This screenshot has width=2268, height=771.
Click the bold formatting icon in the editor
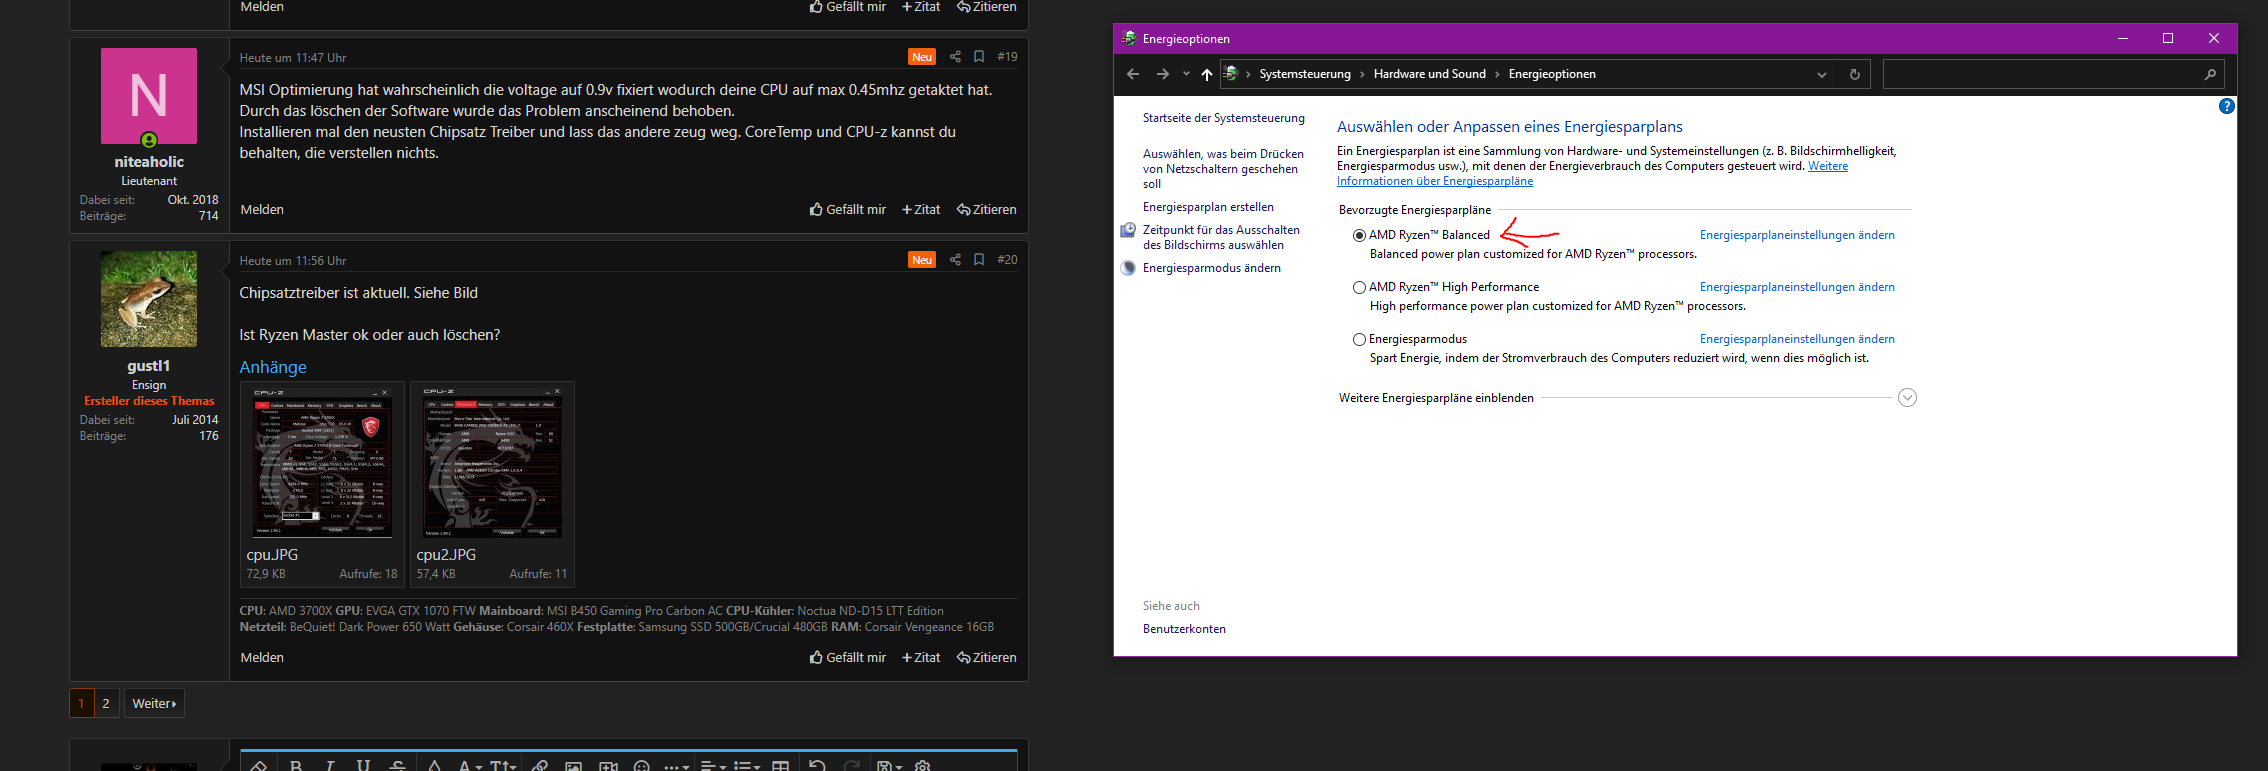296,765
